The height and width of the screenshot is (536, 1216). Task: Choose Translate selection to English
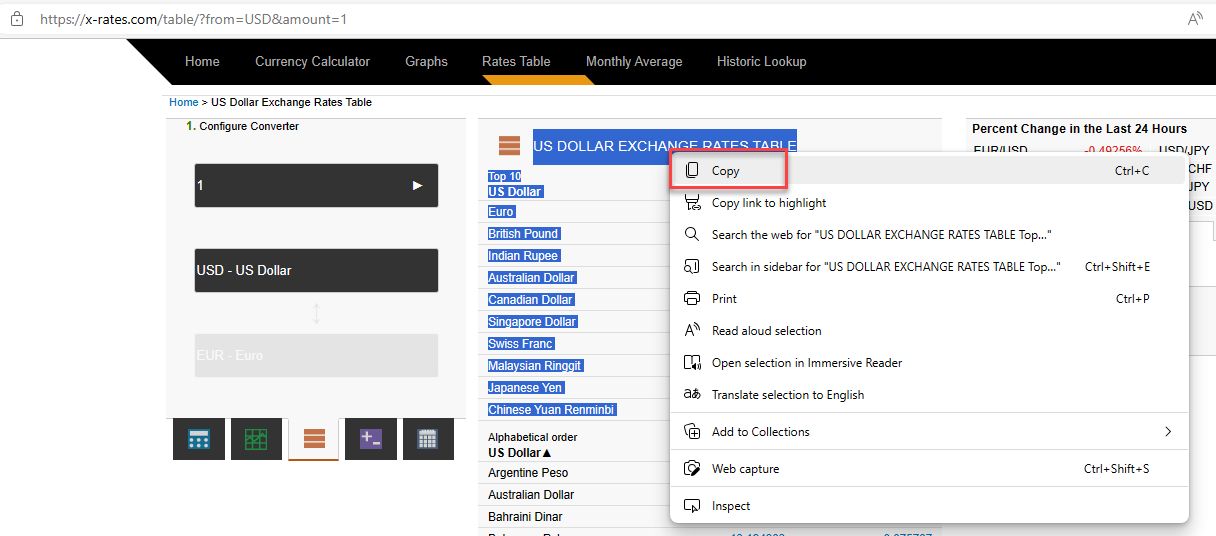tap(929, 395)
